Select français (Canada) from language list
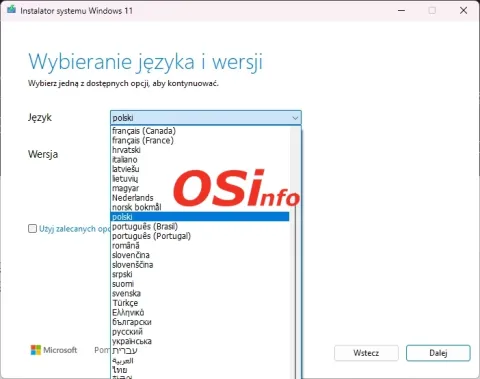This screenshot has width=480, height=379. click(x=200, y=131)
